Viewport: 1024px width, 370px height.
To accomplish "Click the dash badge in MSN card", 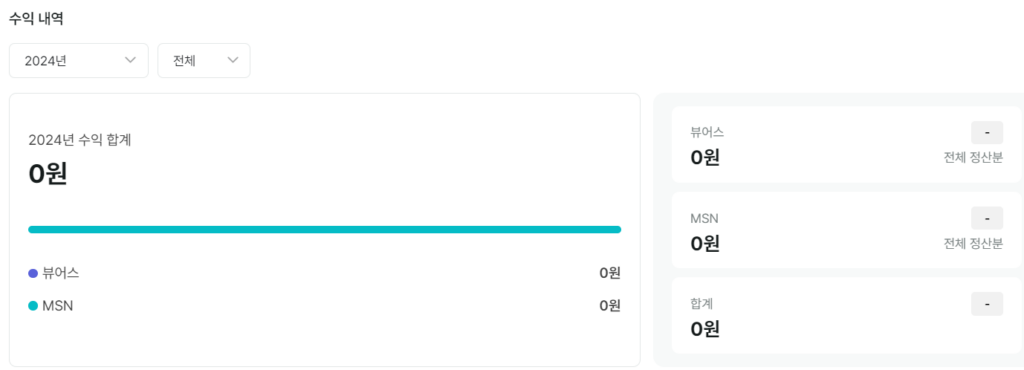I will (987, 218).
